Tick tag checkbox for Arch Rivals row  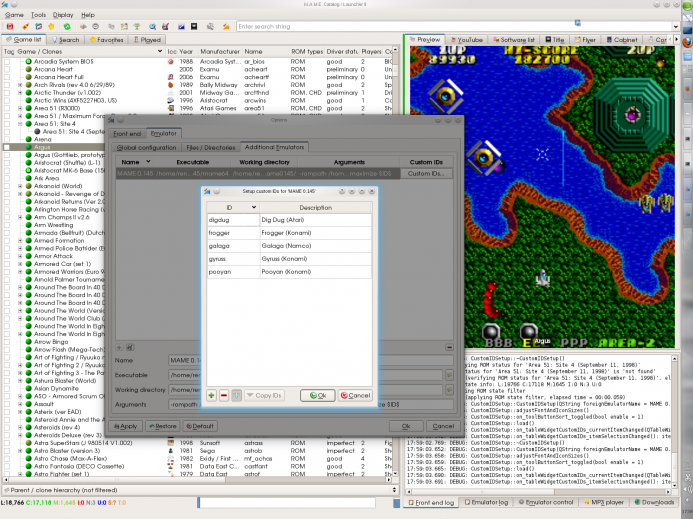click(7, 85)
